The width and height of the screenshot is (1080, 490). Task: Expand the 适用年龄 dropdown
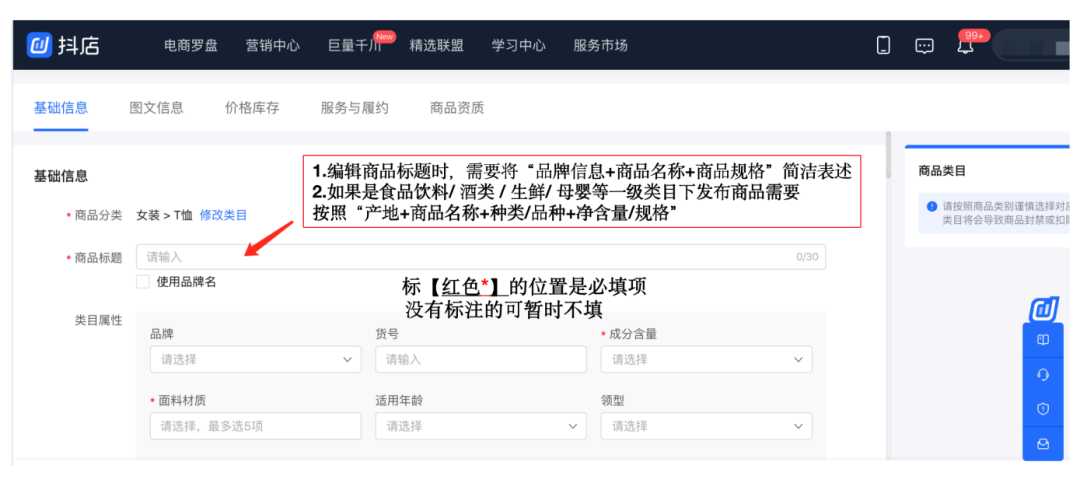pyautogui.click(x=481, y=426)
